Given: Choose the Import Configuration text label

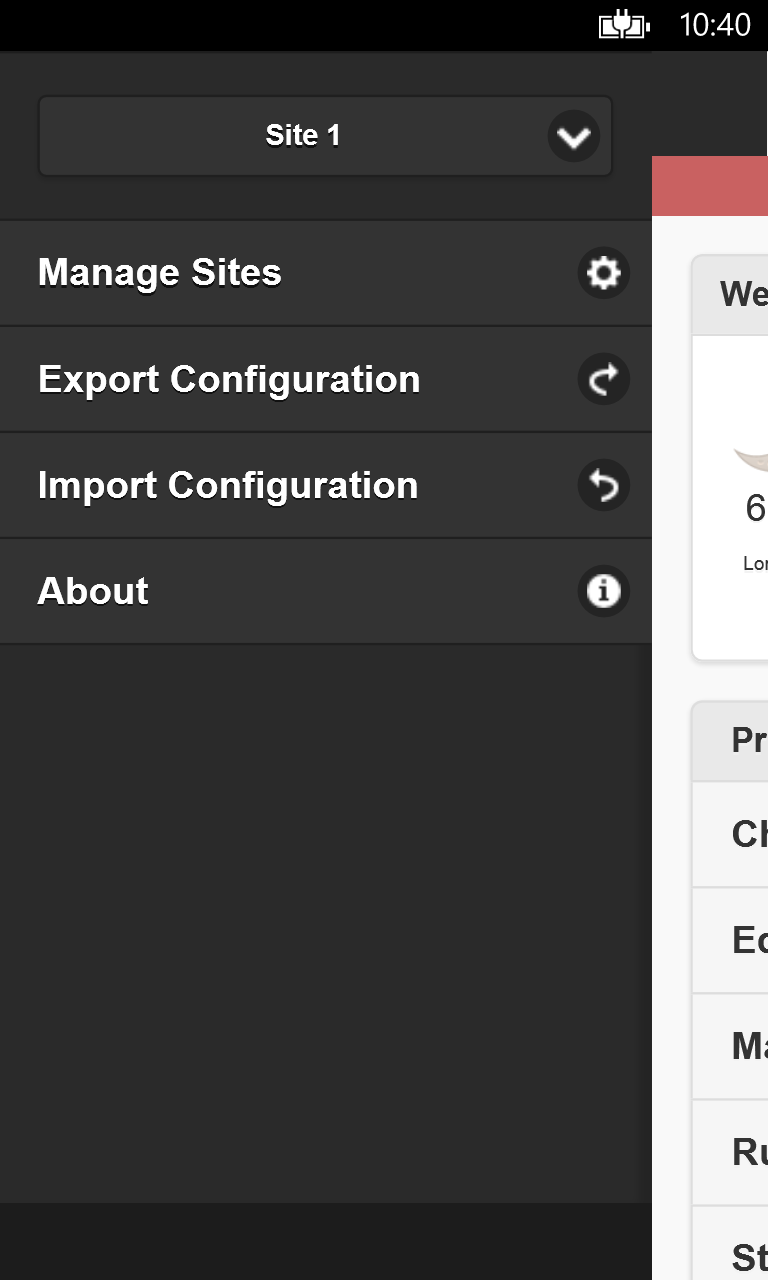Looking at the screenshot, I should (228, 485).
